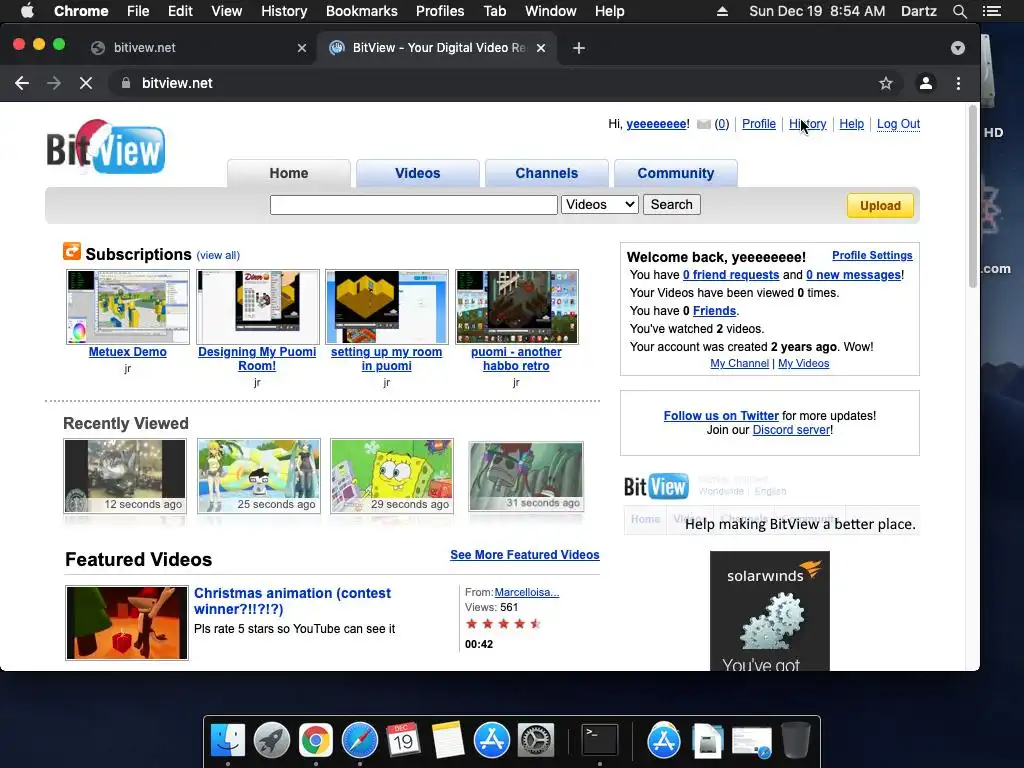Switch to the Home tab

click(x=289, y=173)
